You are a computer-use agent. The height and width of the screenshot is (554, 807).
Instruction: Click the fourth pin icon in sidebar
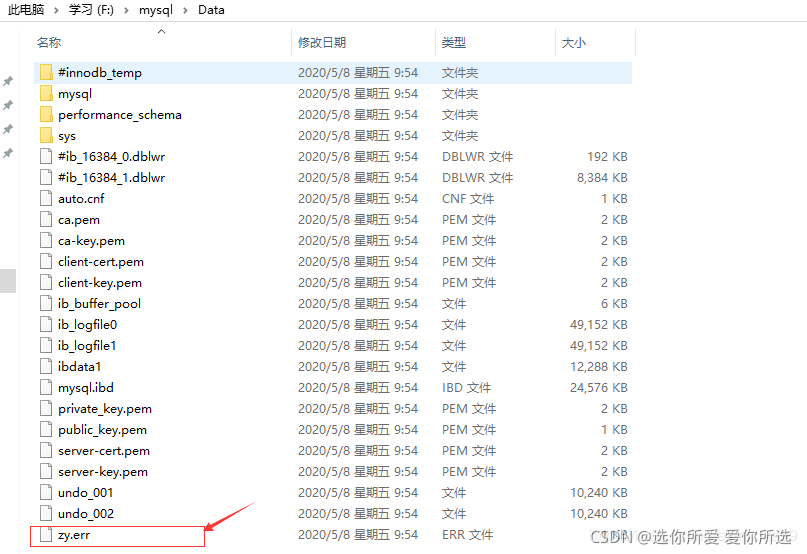tap(8, 153)
